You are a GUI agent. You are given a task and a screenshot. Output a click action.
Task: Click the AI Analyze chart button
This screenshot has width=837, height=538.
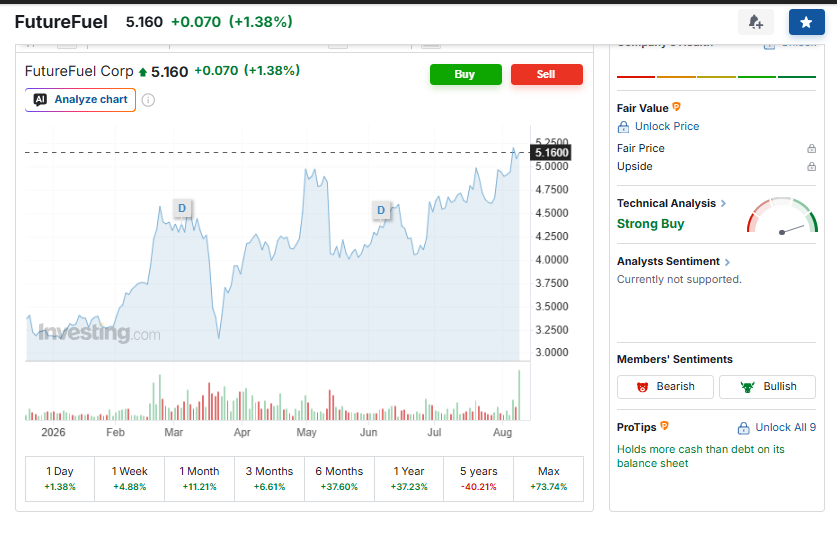(x=81, y=100)
